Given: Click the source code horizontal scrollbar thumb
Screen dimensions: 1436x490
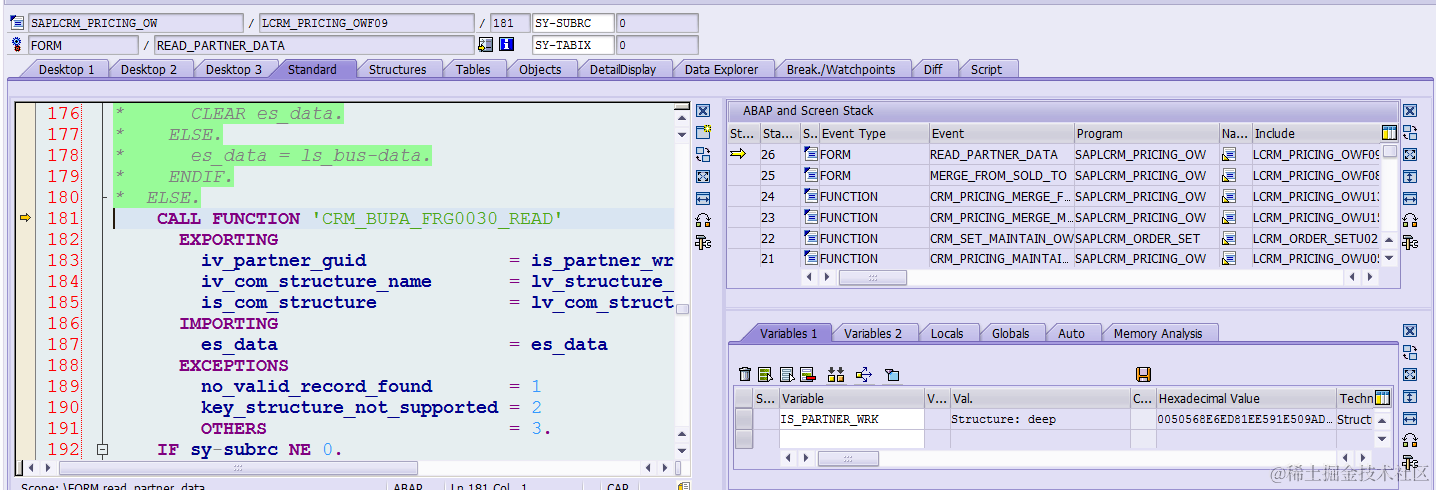Looking at the screenshot, I should pos(238,467).
